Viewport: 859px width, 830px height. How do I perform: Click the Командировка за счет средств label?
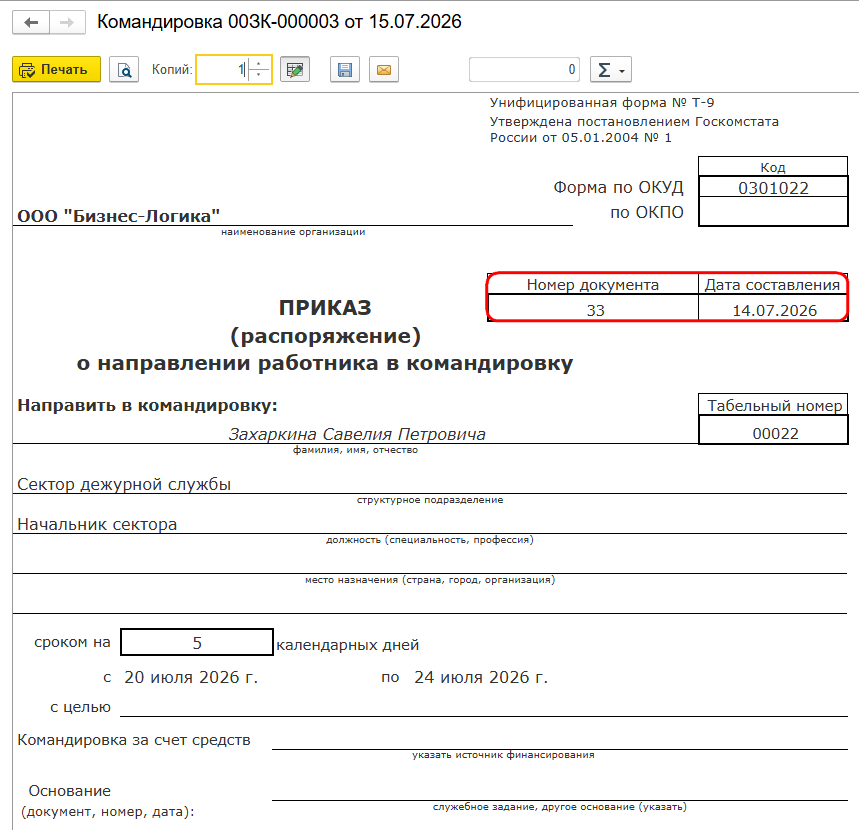click(x=134, y=740)
